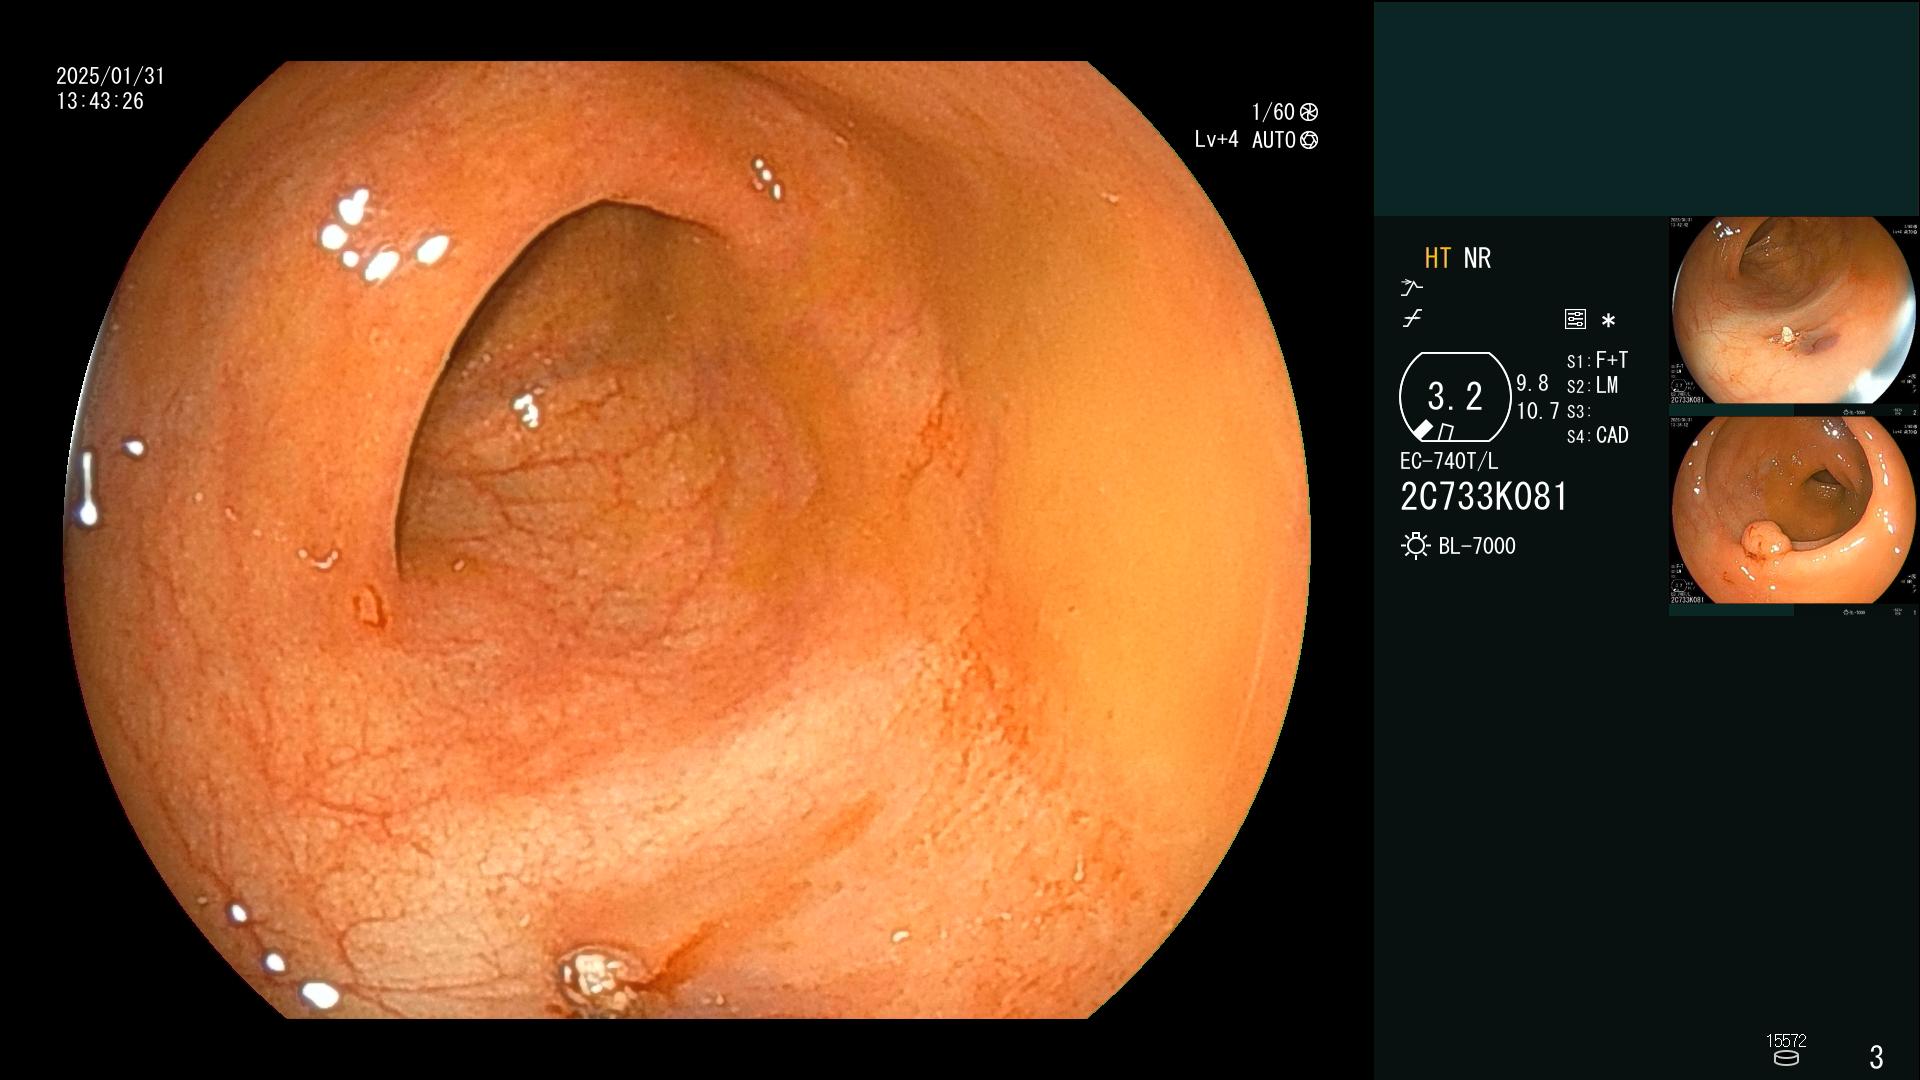Click the scope model EC-740T/L text
This screenshot has height=1080, width=1920.
(x=1449, y=461)
